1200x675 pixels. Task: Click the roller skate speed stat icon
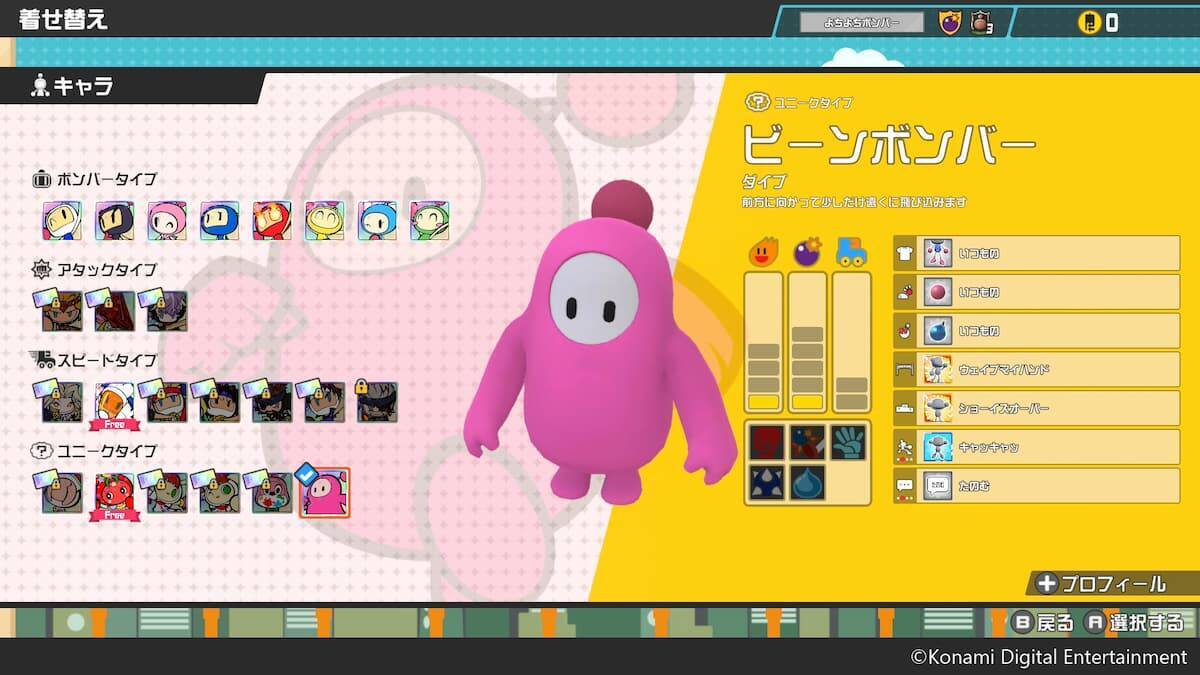(x=851, y=251)
